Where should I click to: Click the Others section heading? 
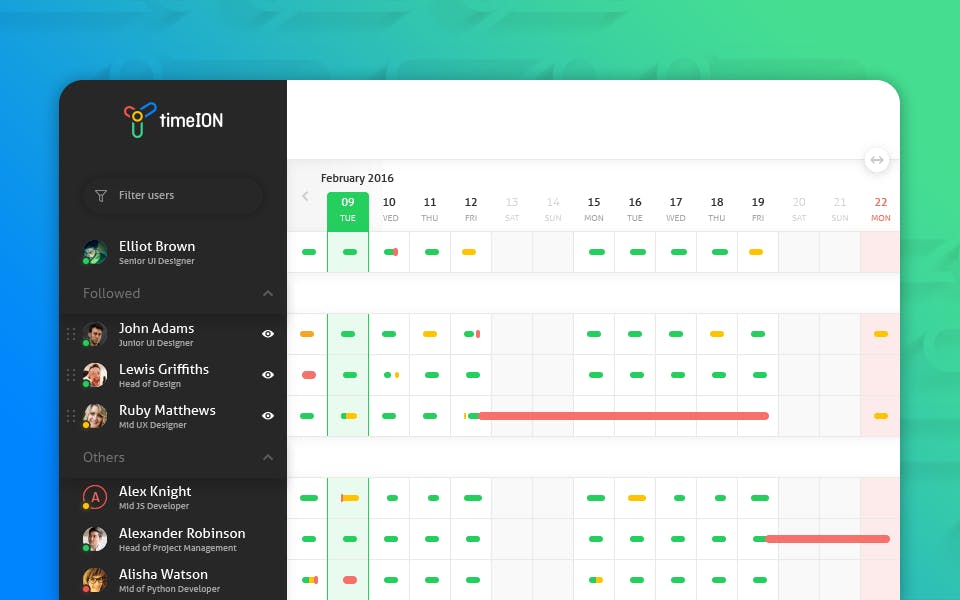click(x=103, y=457)
